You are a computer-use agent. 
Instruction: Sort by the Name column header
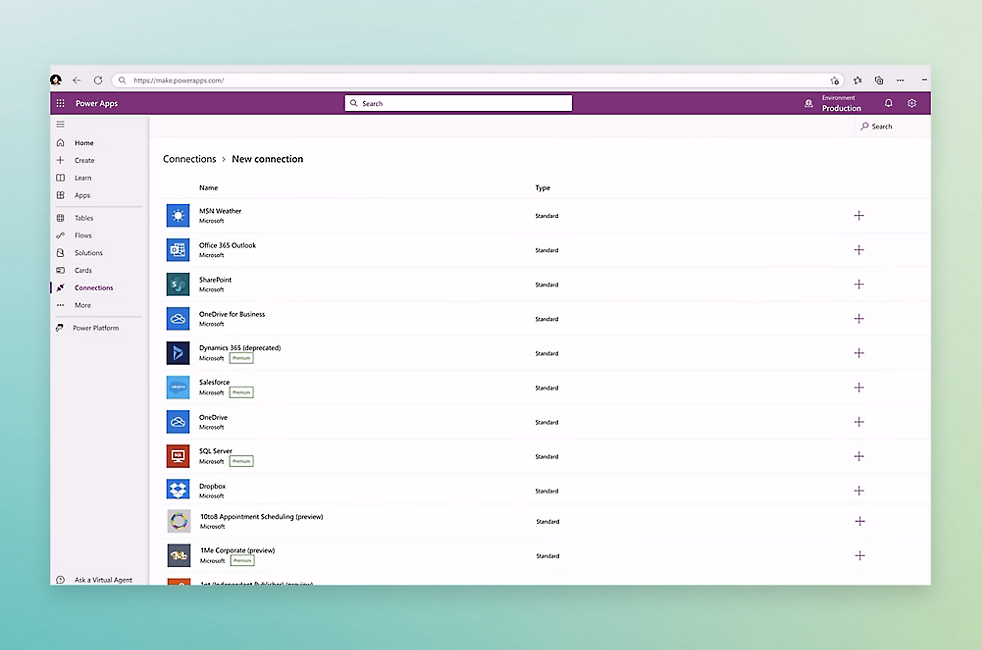coord(209,188)
